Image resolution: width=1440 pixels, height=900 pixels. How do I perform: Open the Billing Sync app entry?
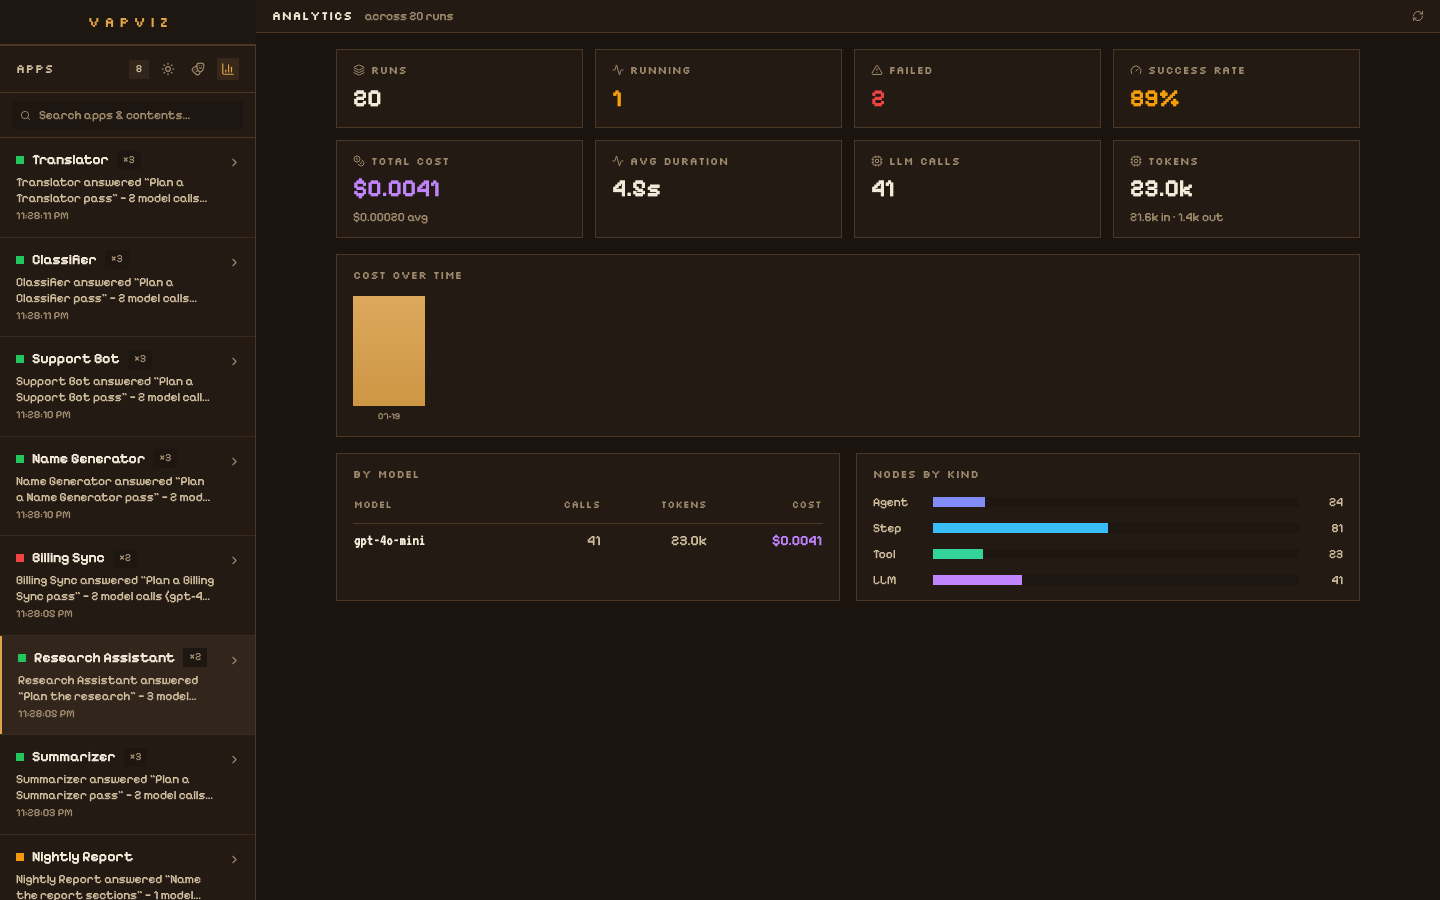coord(127,586)
